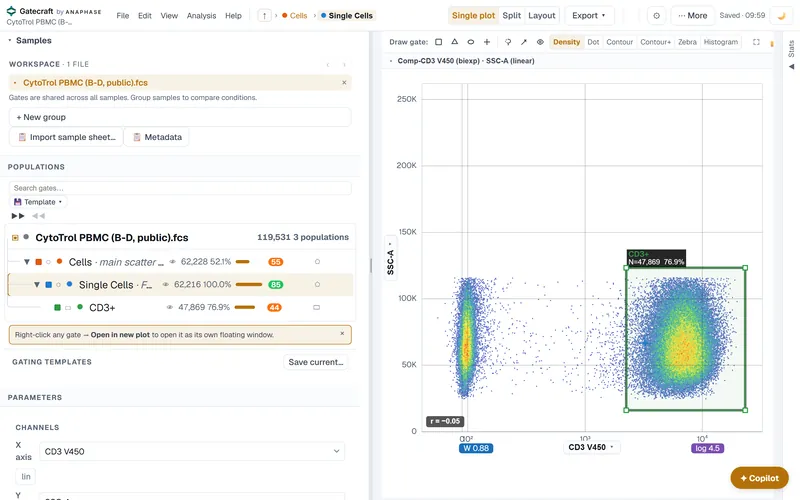800x500 pixels.
Task: Click the workspace previous arrow
Action: (328, 64)
